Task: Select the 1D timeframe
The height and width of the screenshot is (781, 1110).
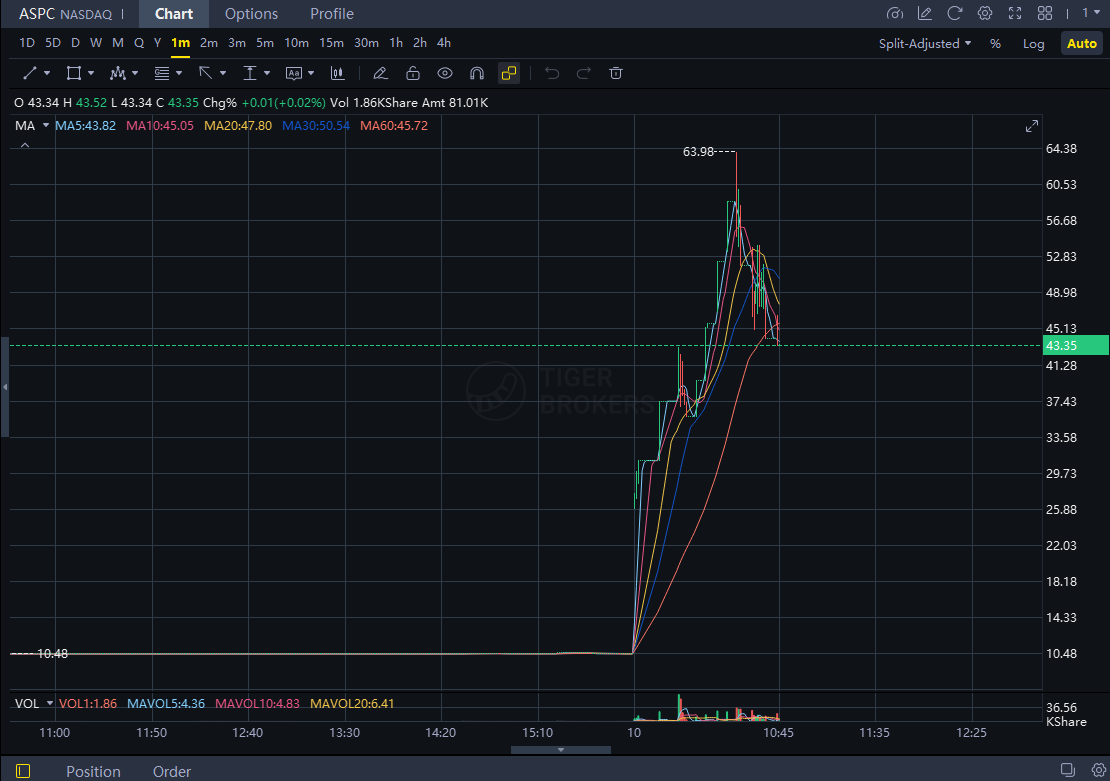Action: pyautogui.click(x=27, y=43)
